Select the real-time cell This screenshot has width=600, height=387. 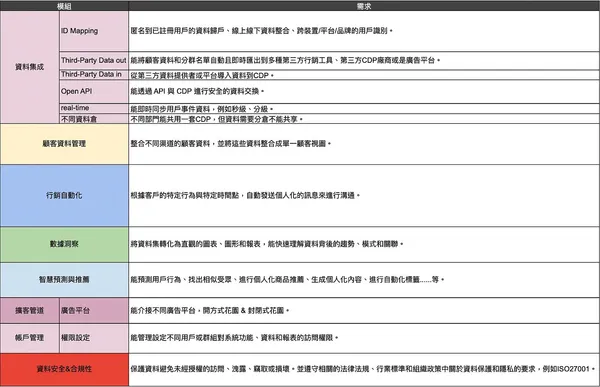click(94, 108)
